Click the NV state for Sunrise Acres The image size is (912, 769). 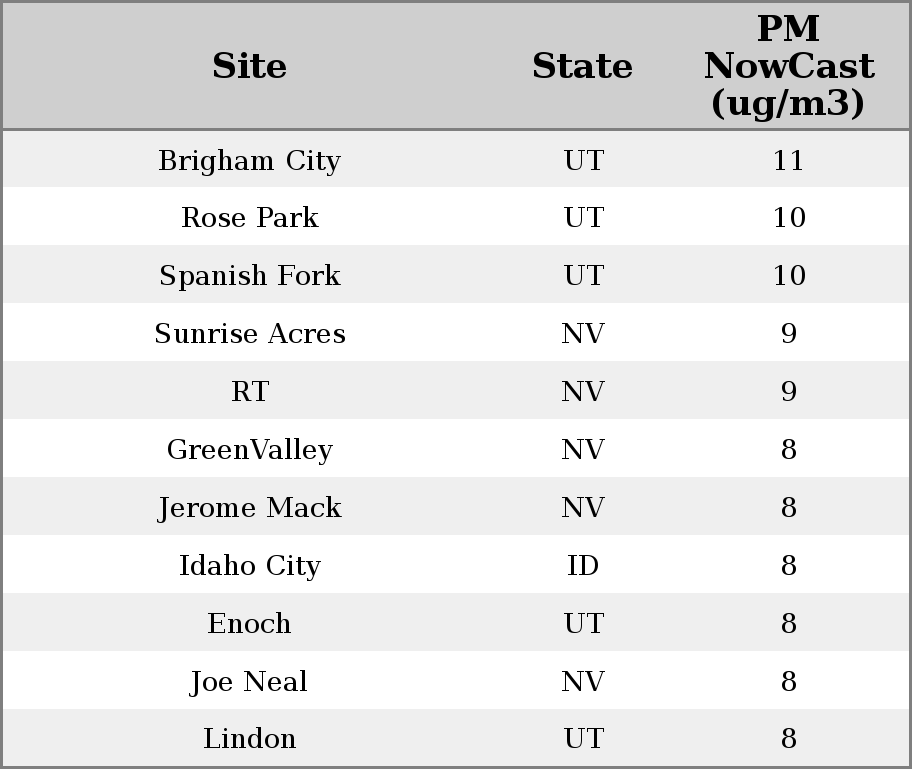583,334
